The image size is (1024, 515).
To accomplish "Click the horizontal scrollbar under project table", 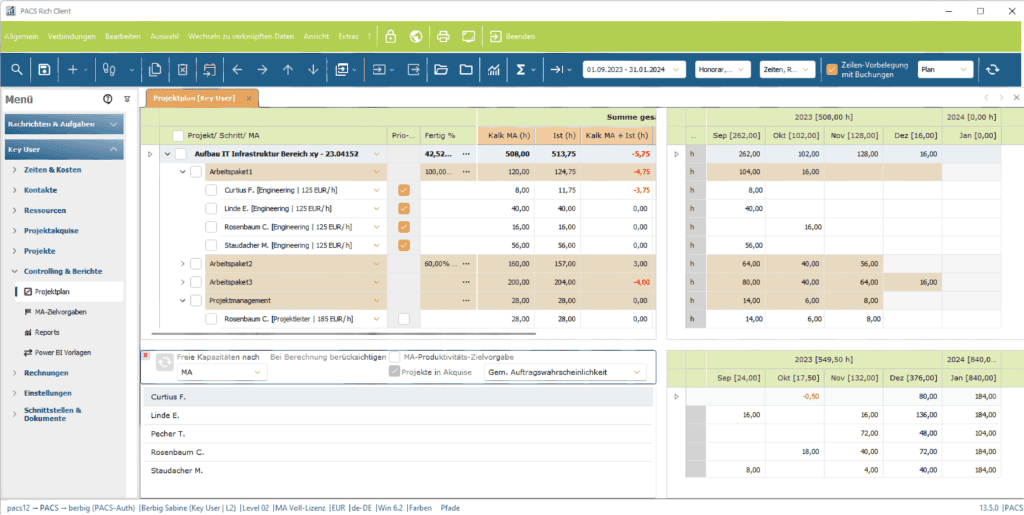I will 344,334.
